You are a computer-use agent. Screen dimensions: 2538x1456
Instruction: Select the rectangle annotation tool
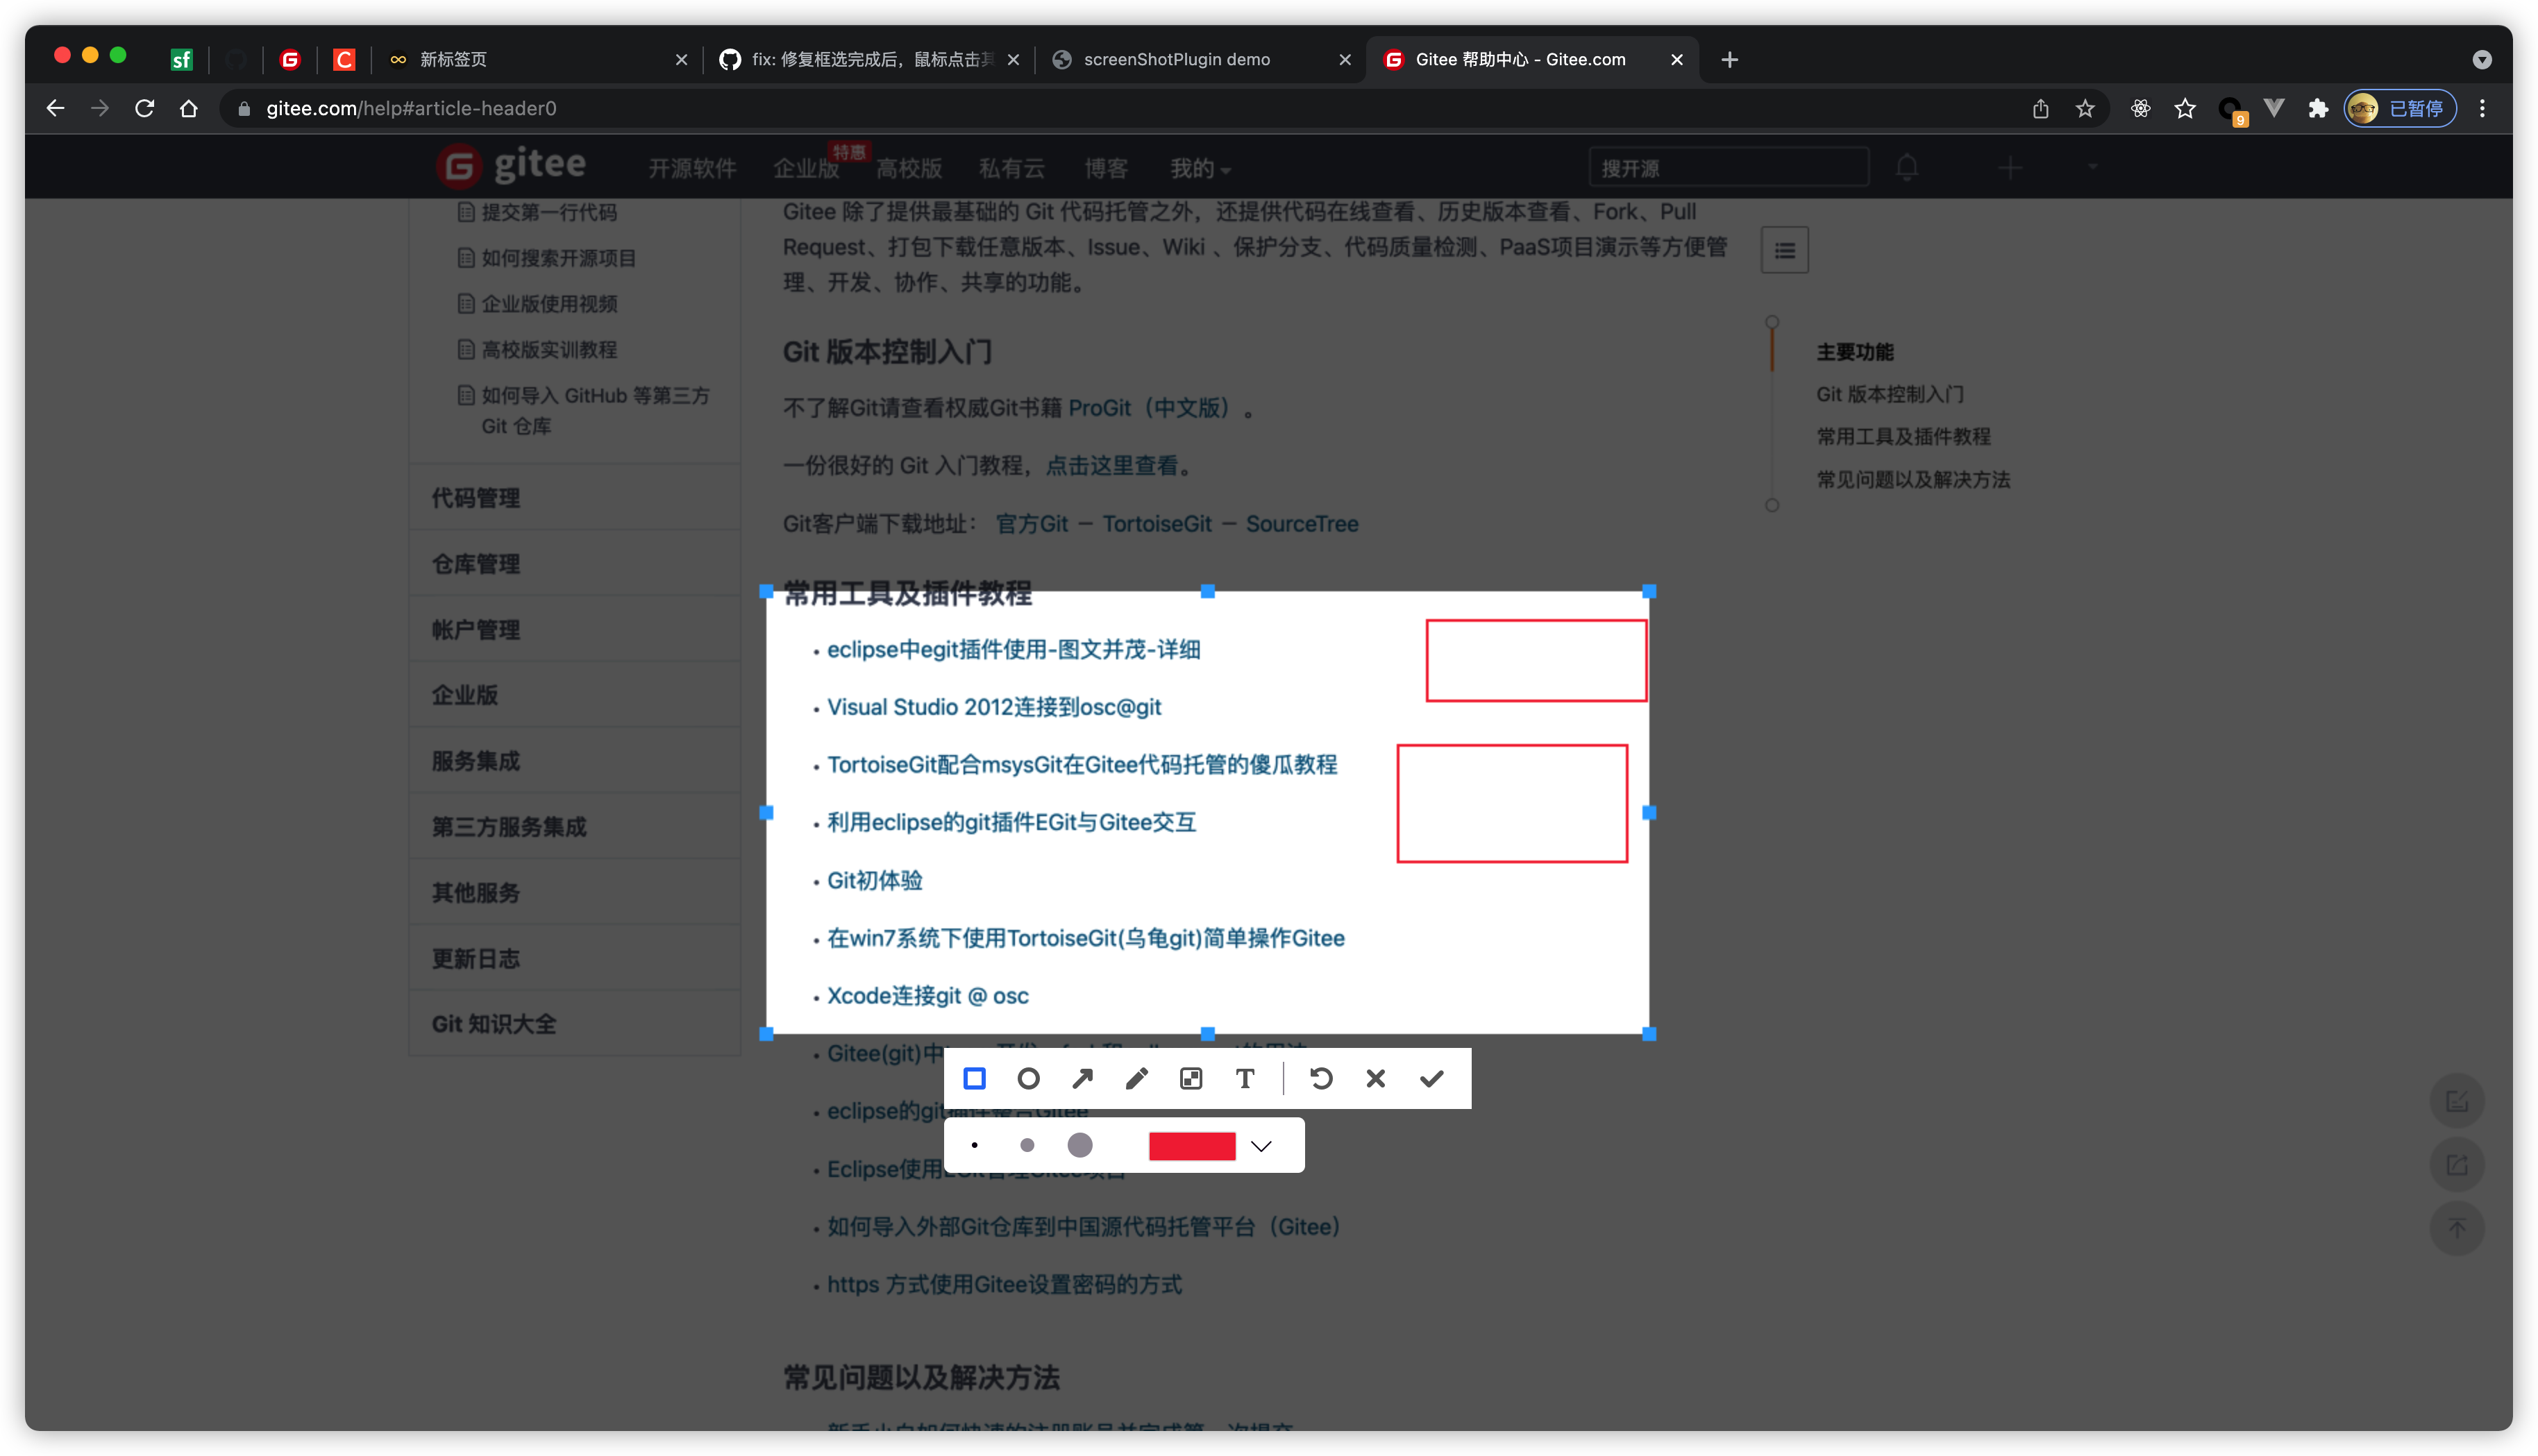[974, 1078]
